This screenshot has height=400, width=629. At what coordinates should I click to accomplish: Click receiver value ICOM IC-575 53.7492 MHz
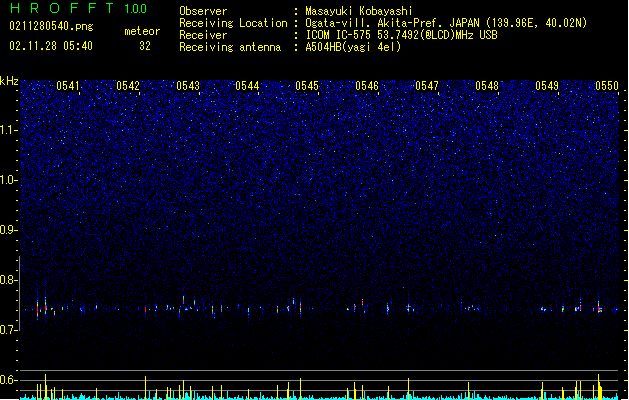(x=401, y=35)
